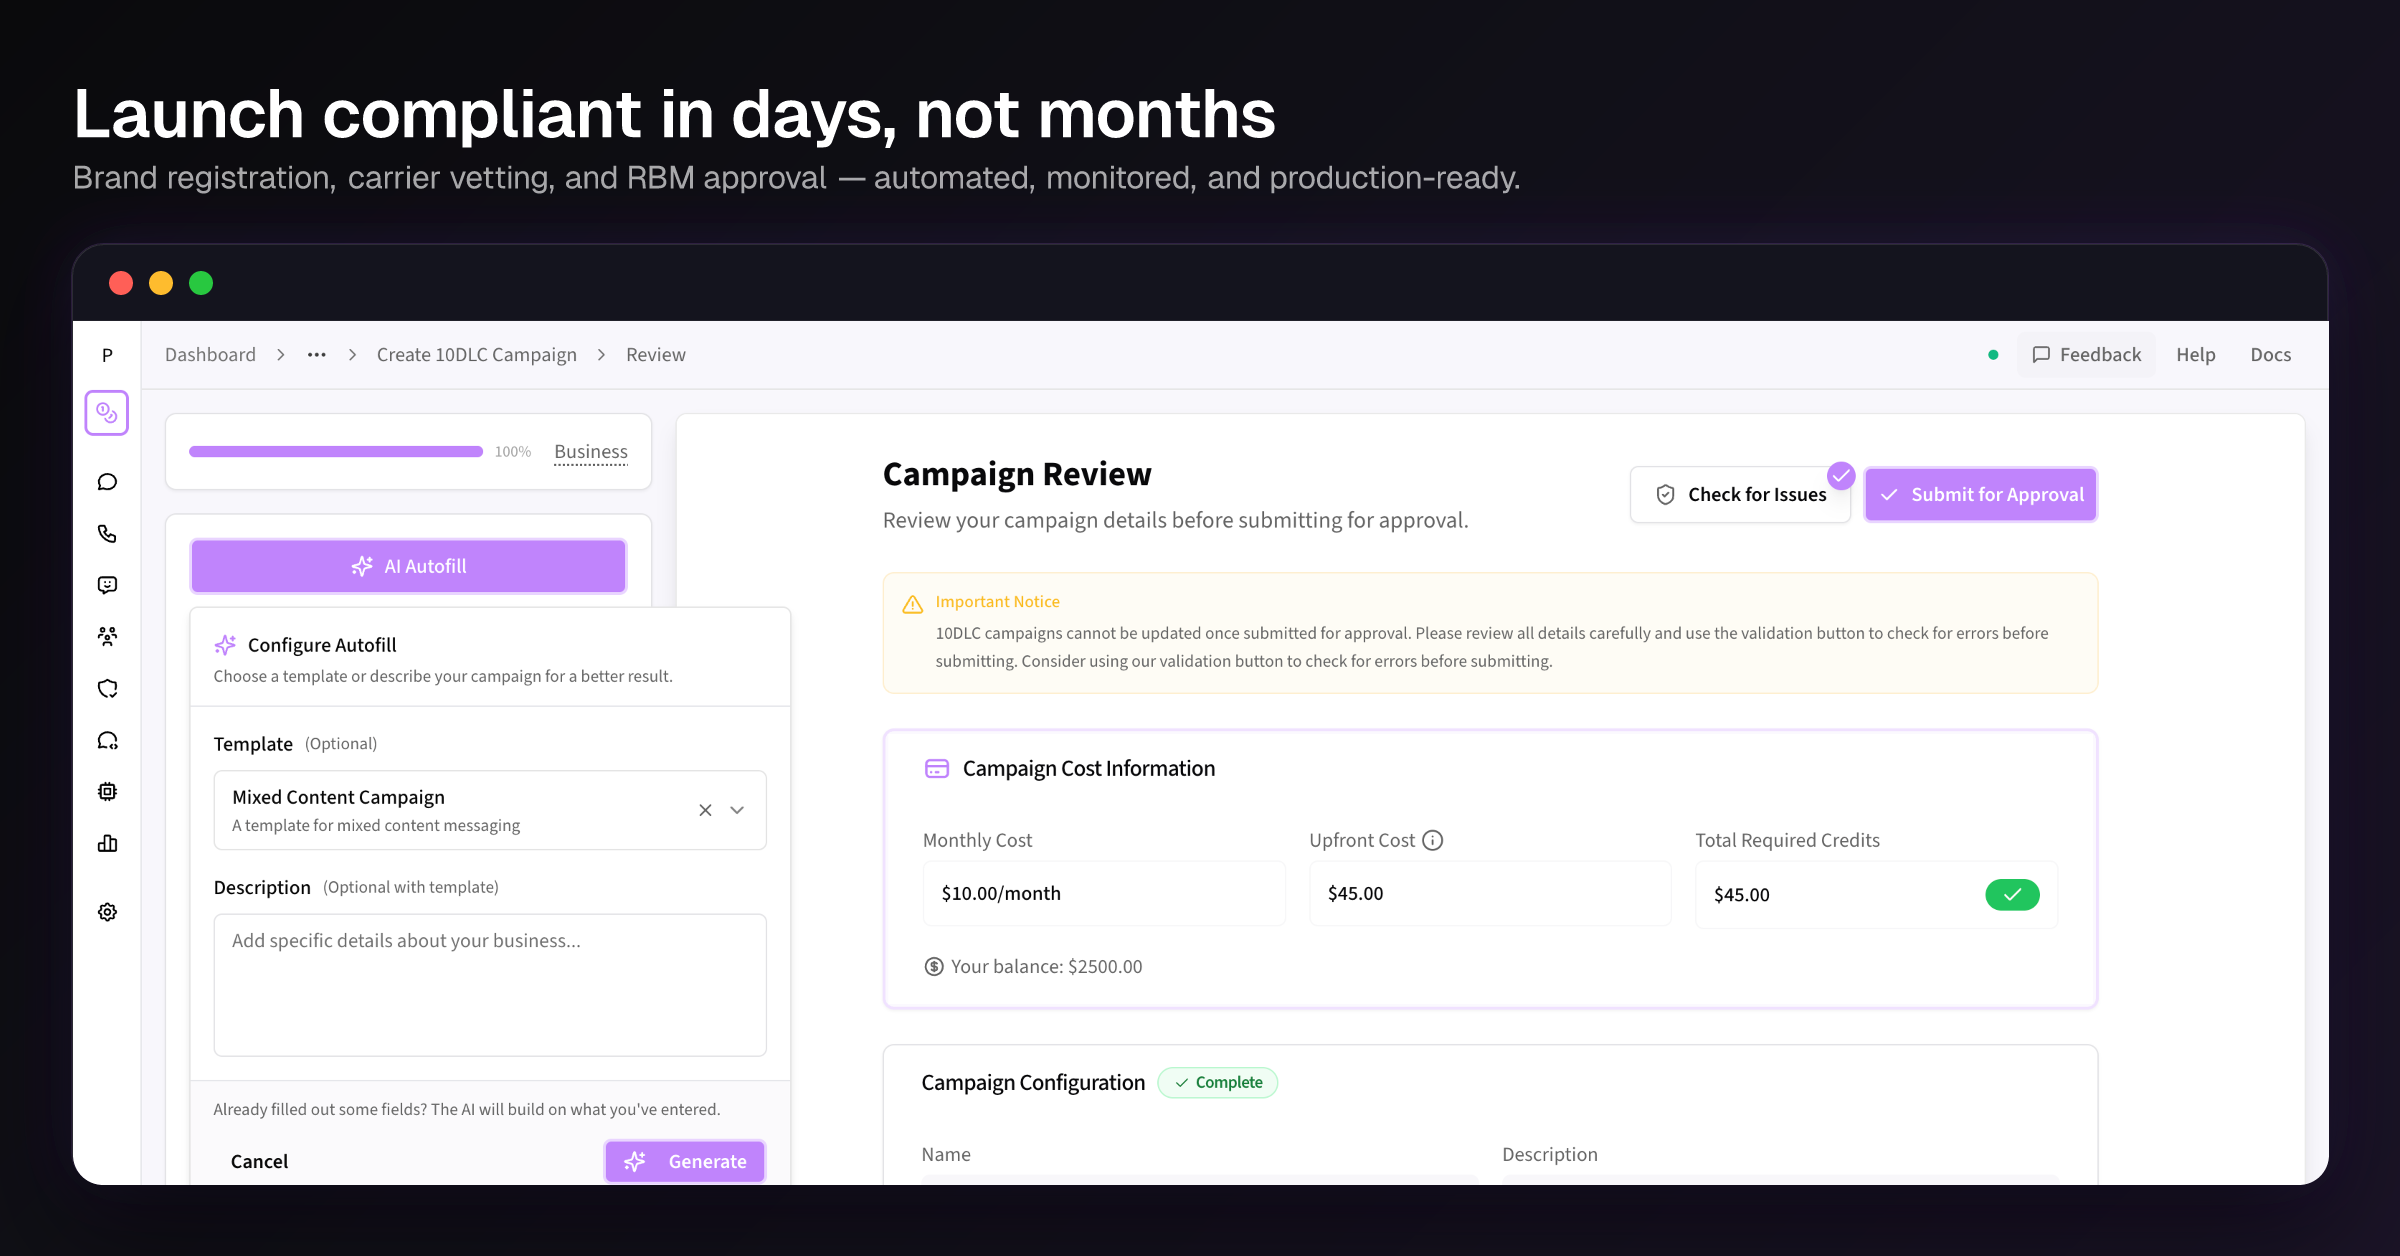
Task: Open the smiley message sidebar icon
Action: pos(107,585)
